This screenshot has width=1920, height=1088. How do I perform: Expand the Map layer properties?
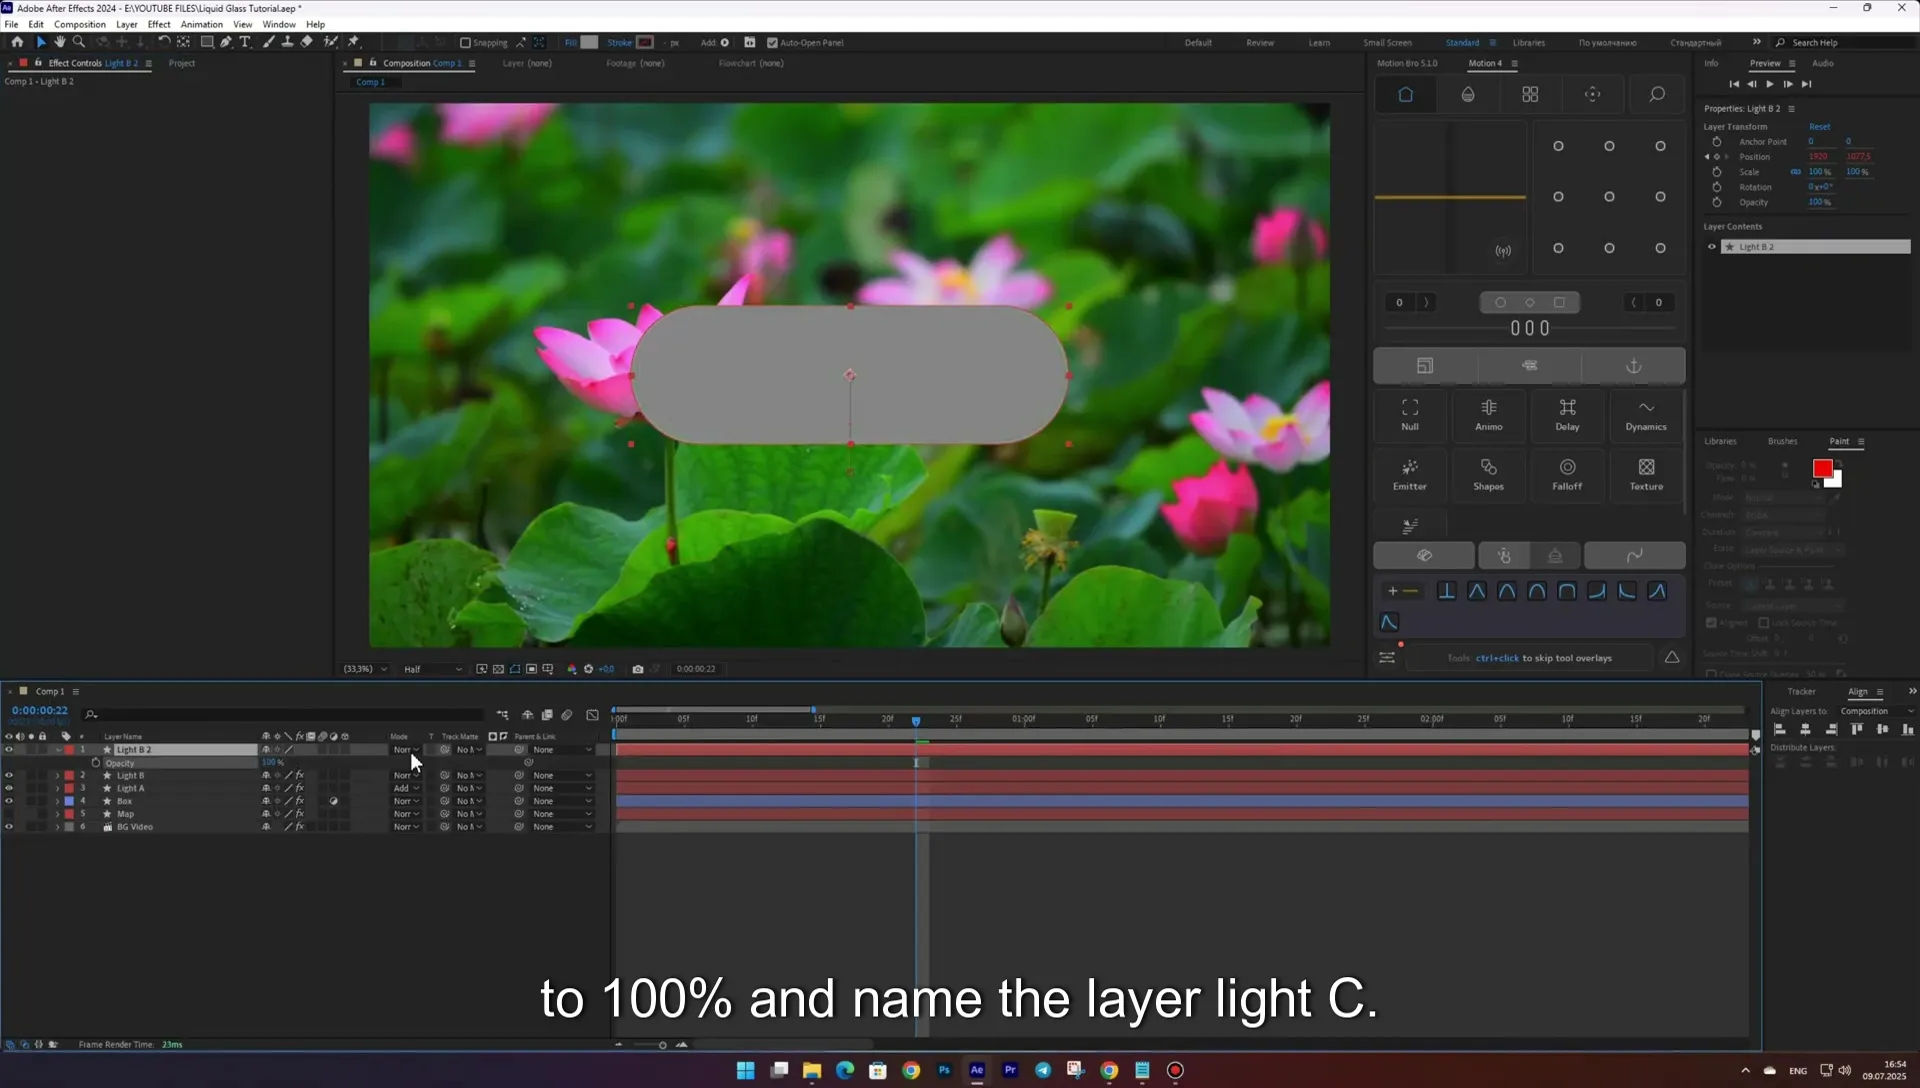(x=57, y=814)
